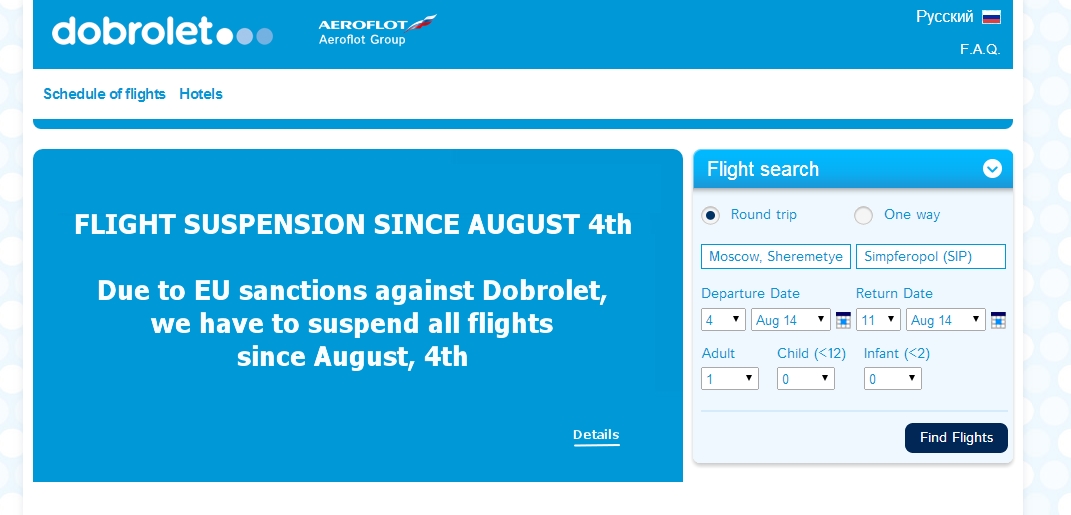Collapse the Flight search panel chevron
The width and height of the screenshot is (1071, 515).
(x=992, y=169)
